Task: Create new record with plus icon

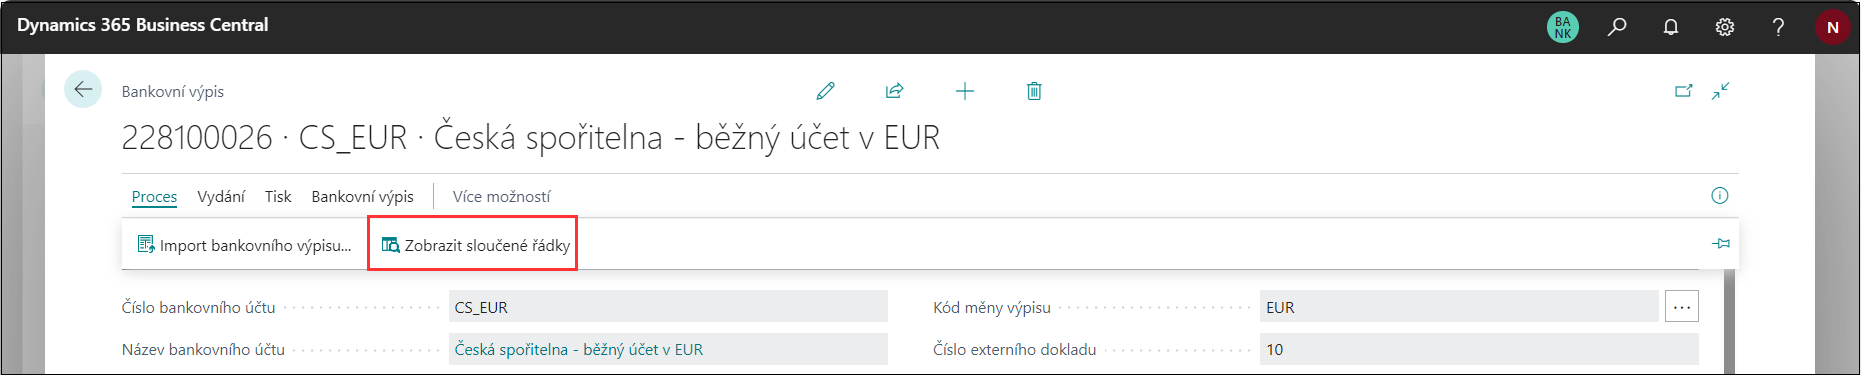Action: pos(965,91)
